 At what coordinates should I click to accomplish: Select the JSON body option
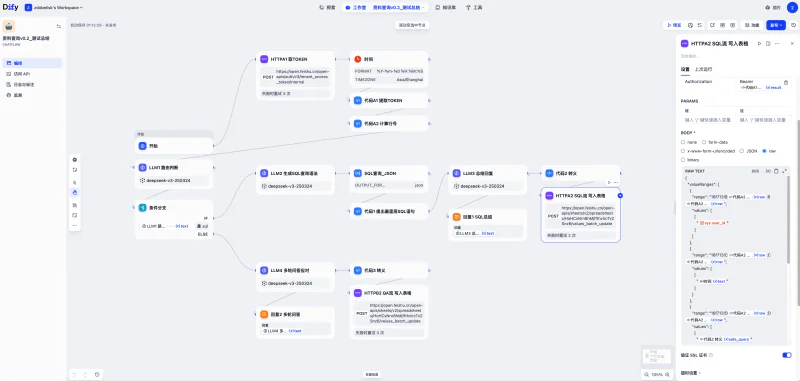pyautogui.click(x=748, y=151)
